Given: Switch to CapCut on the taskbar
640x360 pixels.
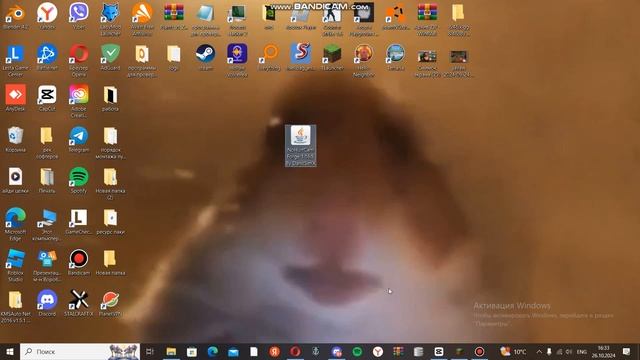Looking at the screenshot, I should coord(439,351).
